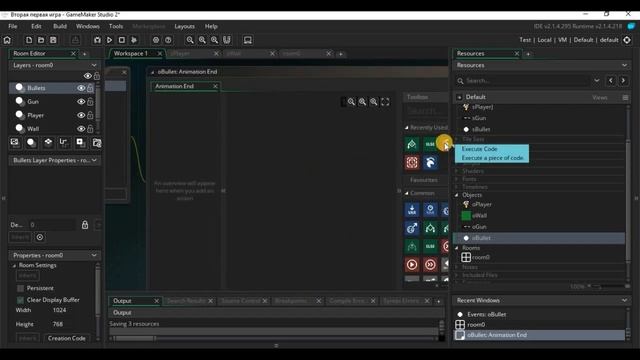Pick the red play-circle action in toolbox

point(412,265)
